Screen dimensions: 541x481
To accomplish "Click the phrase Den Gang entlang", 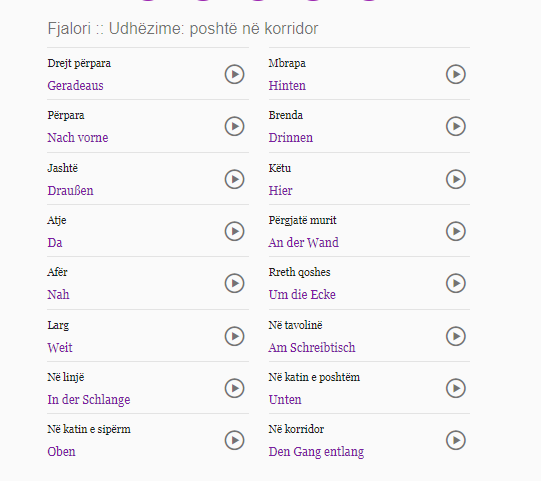I will click(316, 452).
